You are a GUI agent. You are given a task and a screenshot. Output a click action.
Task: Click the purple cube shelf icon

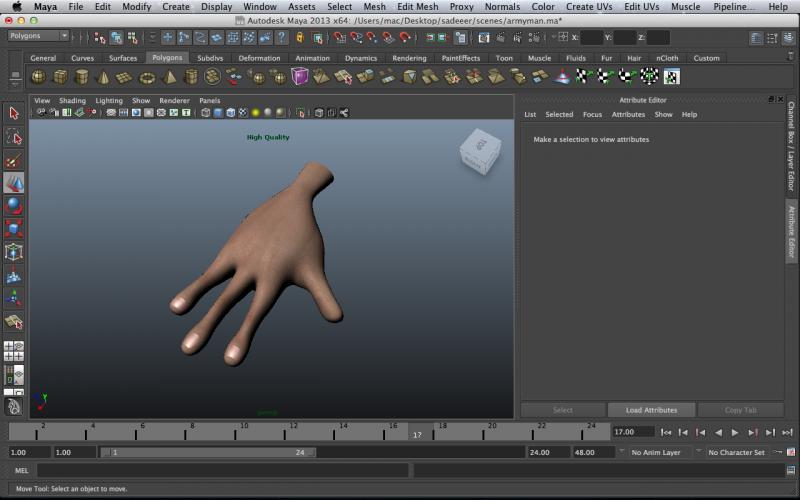300,77
